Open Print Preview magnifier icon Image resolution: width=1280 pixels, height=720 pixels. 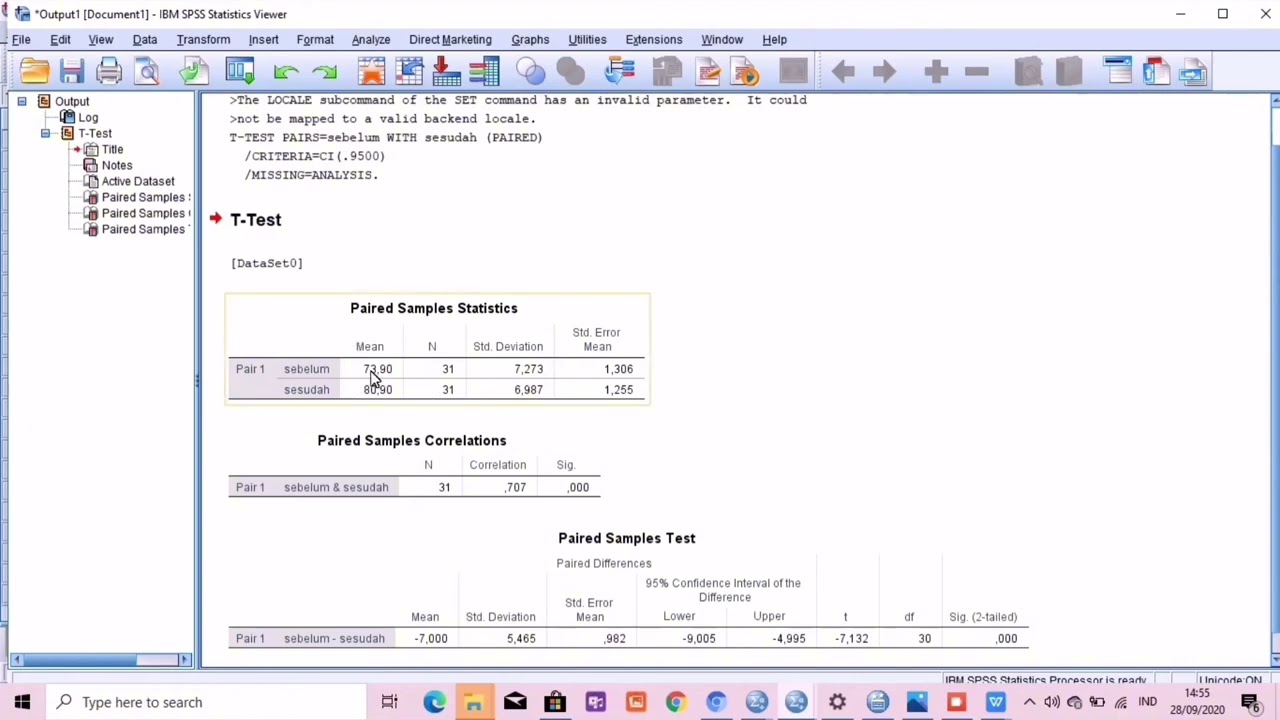pyautogui.click(x=147, y=71)
